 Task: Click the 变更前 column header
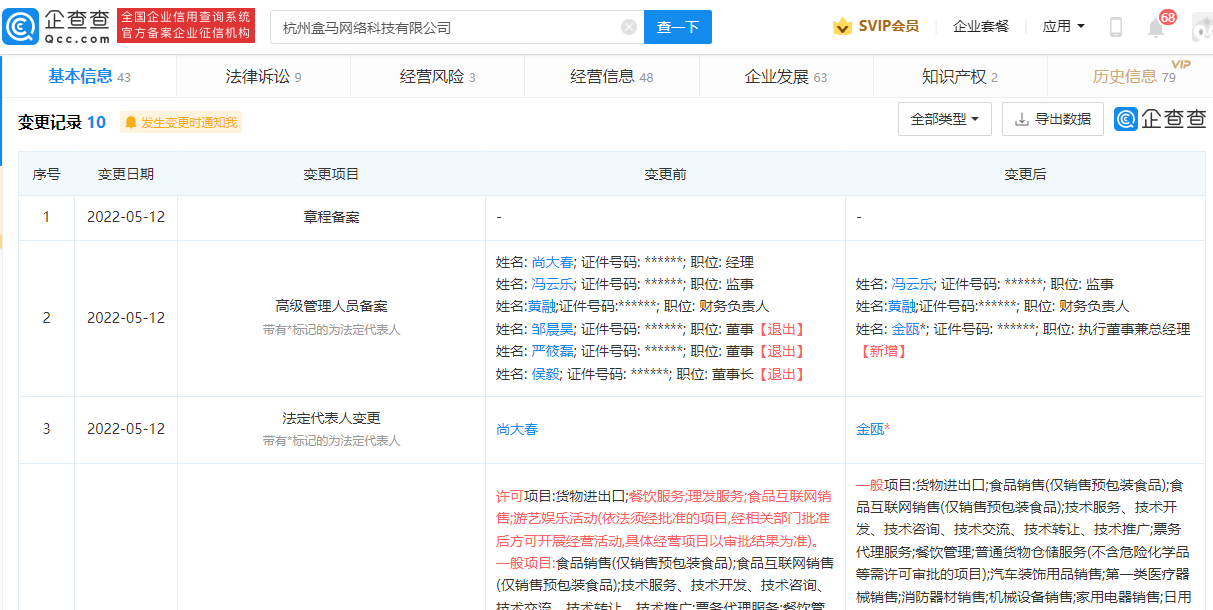(665, 174)
